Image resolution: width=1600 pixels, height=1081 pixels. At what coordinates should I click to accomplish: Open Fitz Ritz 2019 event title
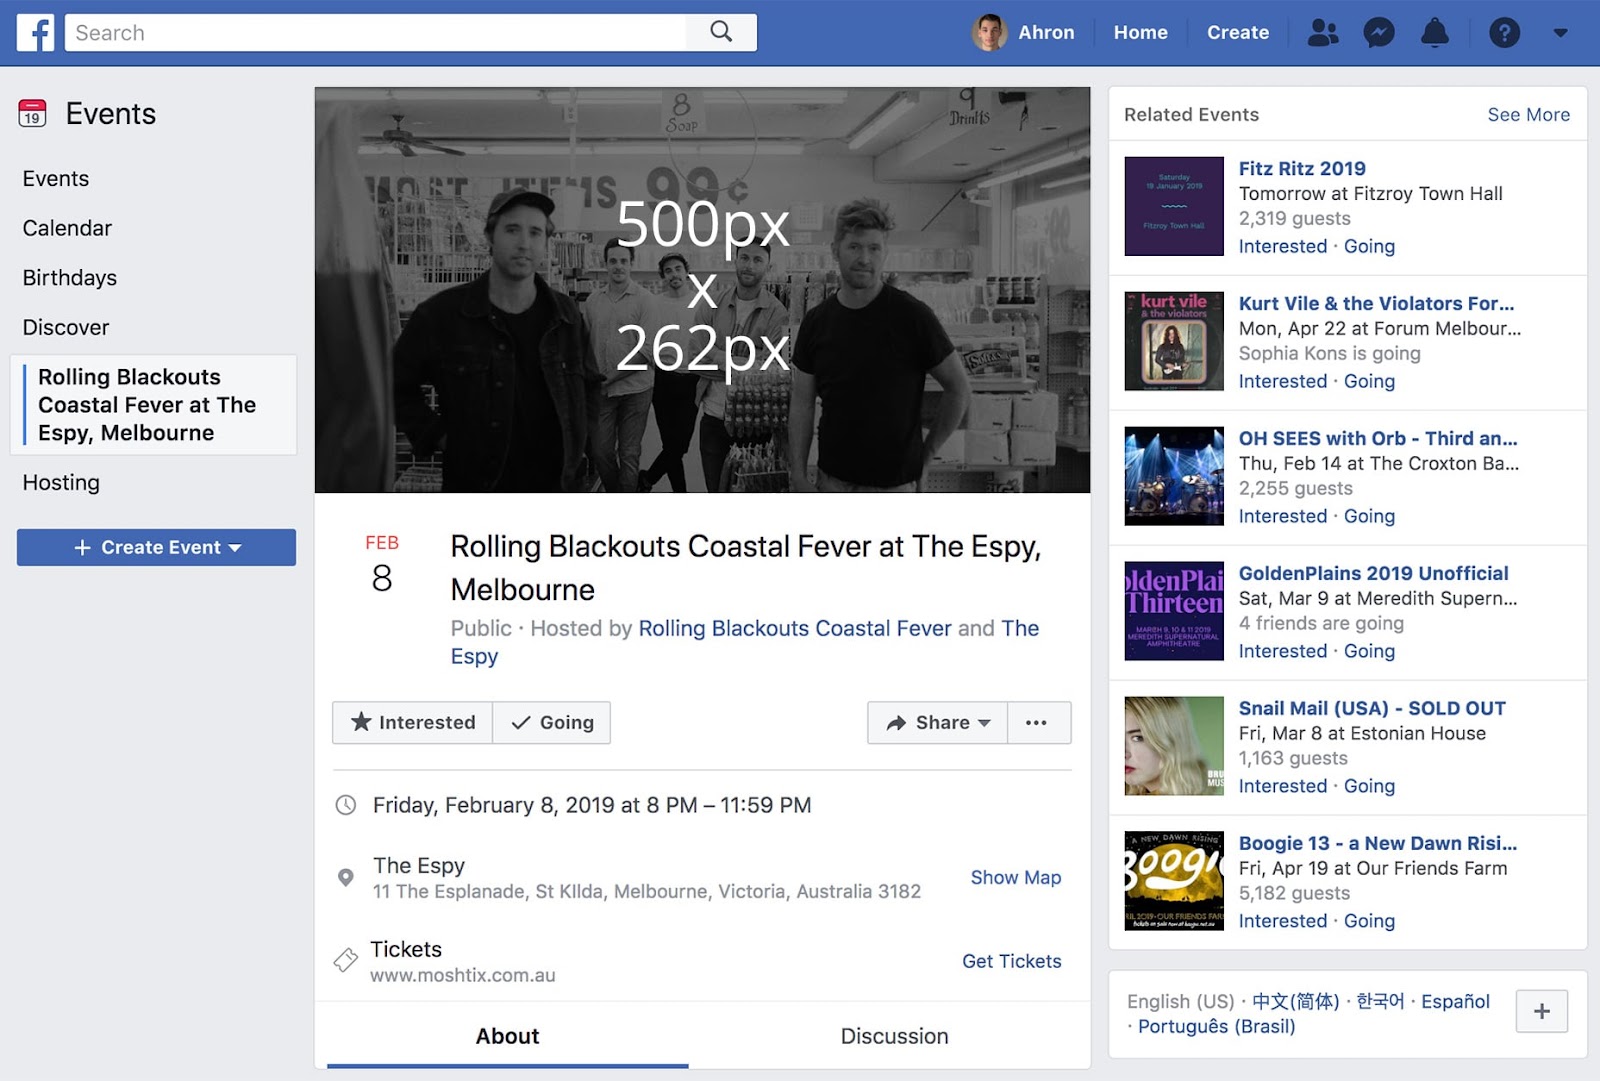click(x=1302, y=169)
